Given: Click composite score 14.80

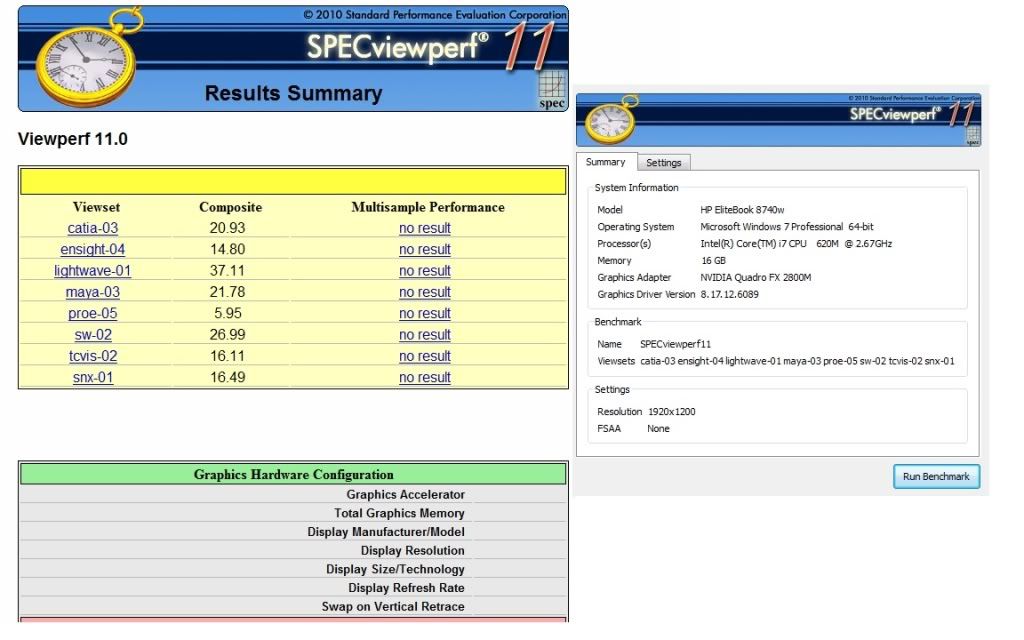Looking at the screenshot, I should tap(227, 249).
